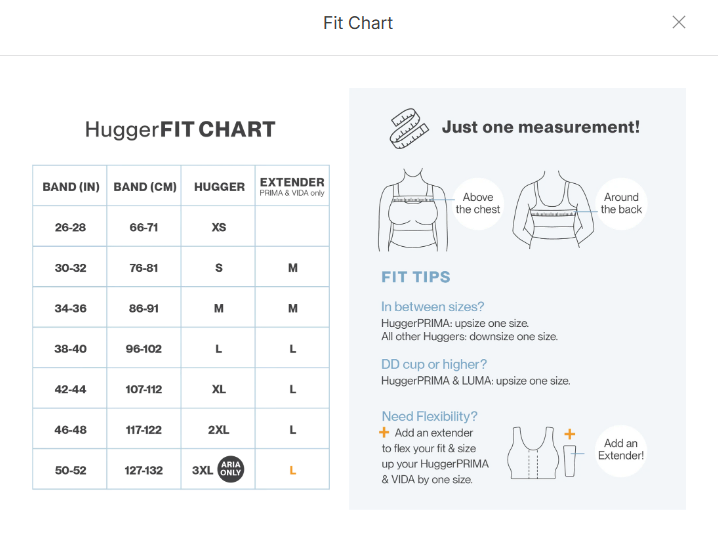Close the Fit Chart dialog
Image resolution: width=718 pixels, height=547 pixels.
click(x=679, y=22)
